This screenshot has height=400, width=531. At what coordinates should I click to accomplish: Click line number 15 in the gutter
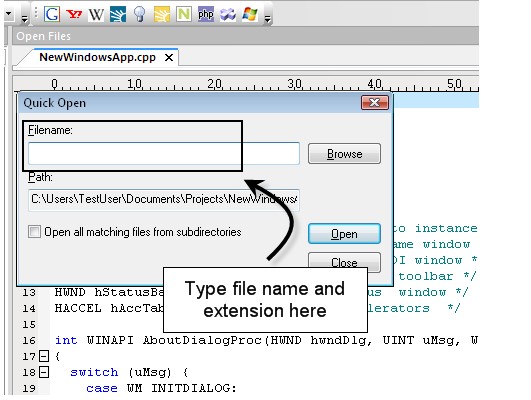(x=29, y=324)
